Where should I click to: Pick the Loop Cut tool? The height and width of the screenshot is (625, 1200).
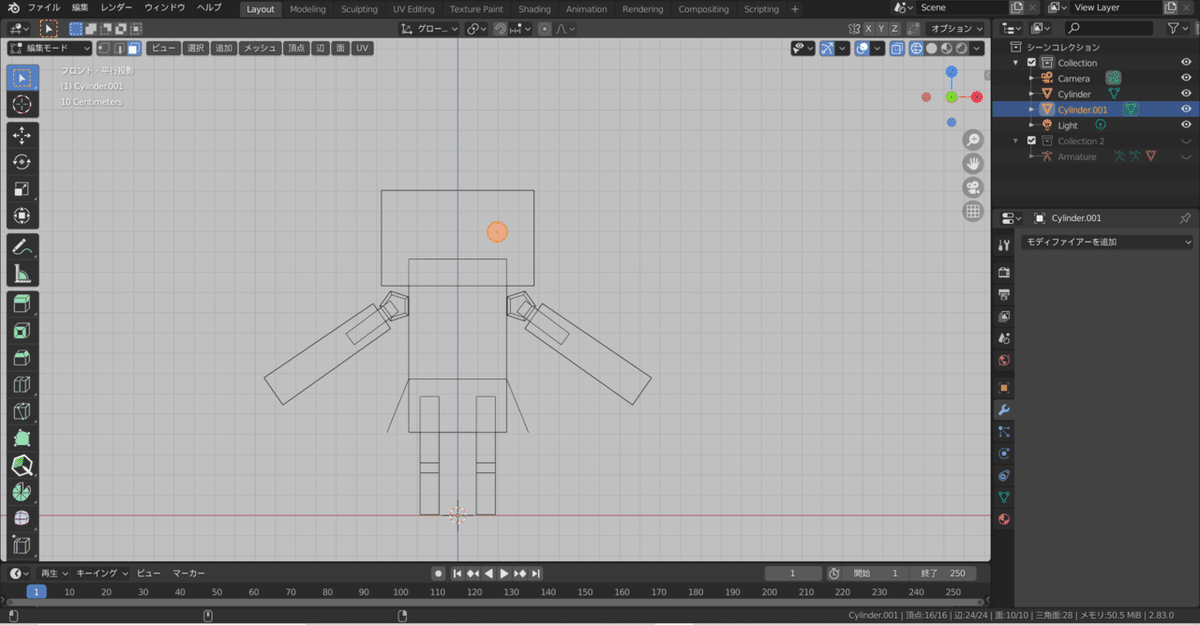pyautogui.click(x=22, y=384)
